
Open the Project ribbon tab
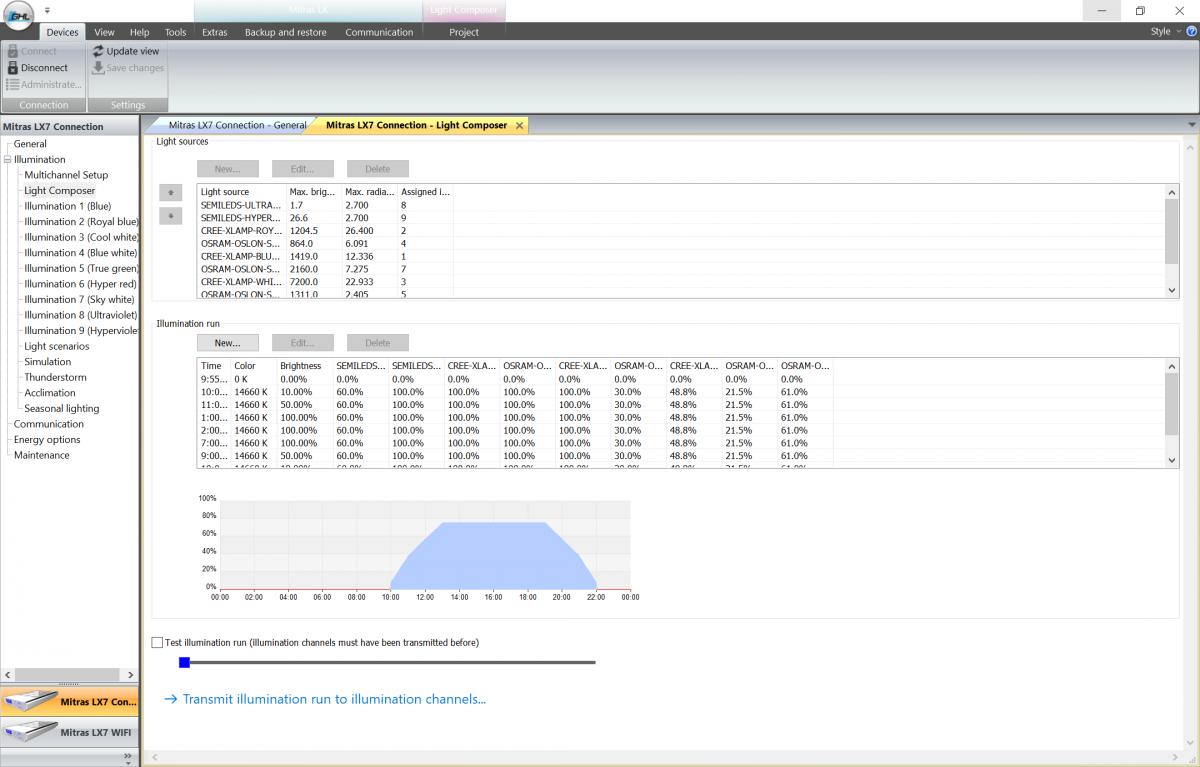pos(464,32)
